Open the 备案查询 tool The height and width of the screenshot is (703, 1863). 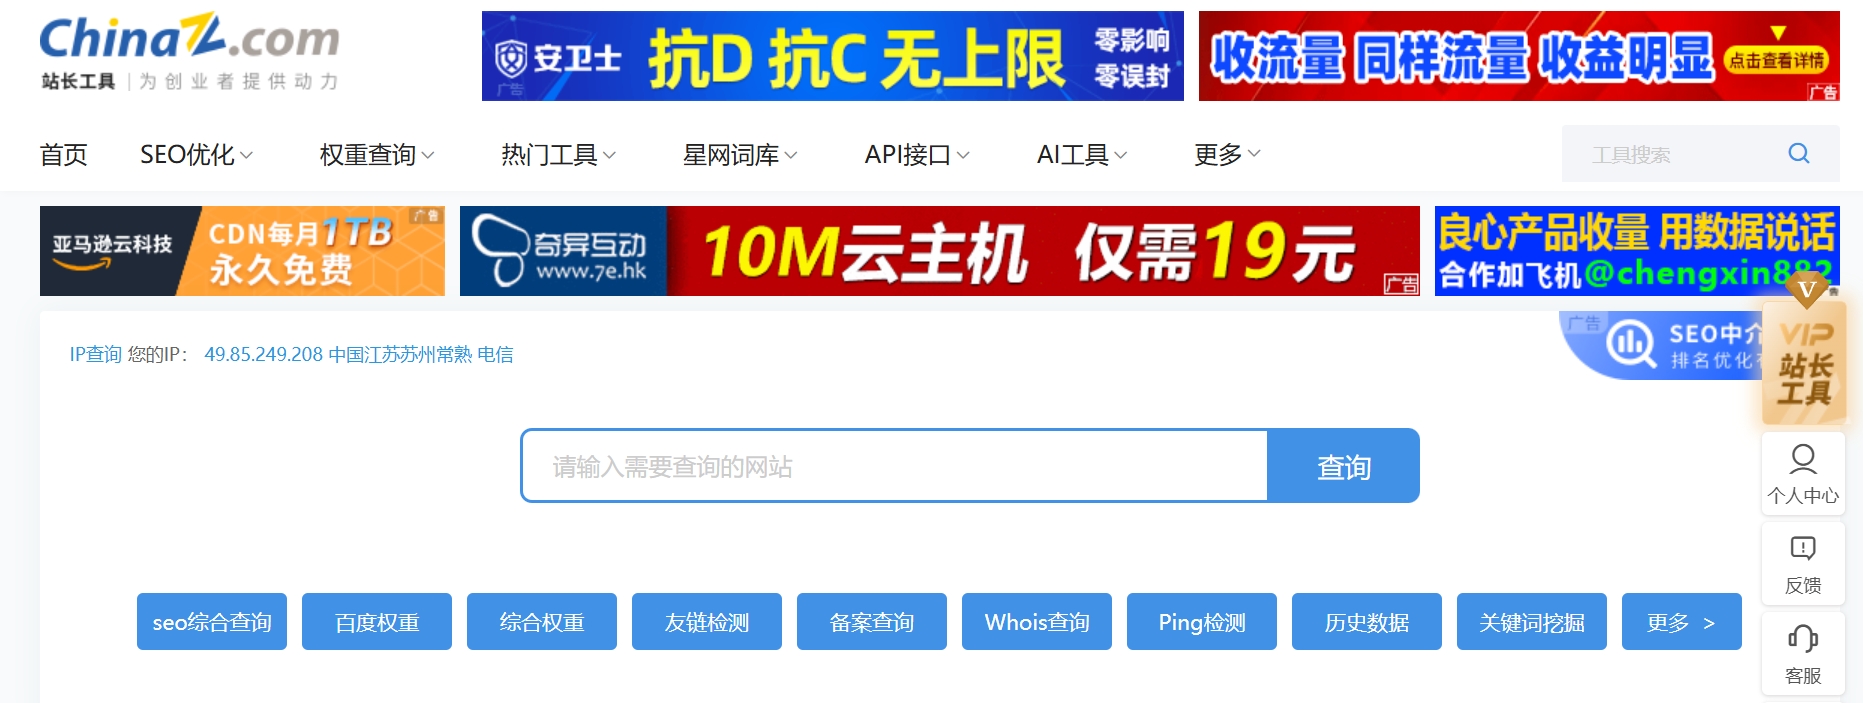(872, 622)
